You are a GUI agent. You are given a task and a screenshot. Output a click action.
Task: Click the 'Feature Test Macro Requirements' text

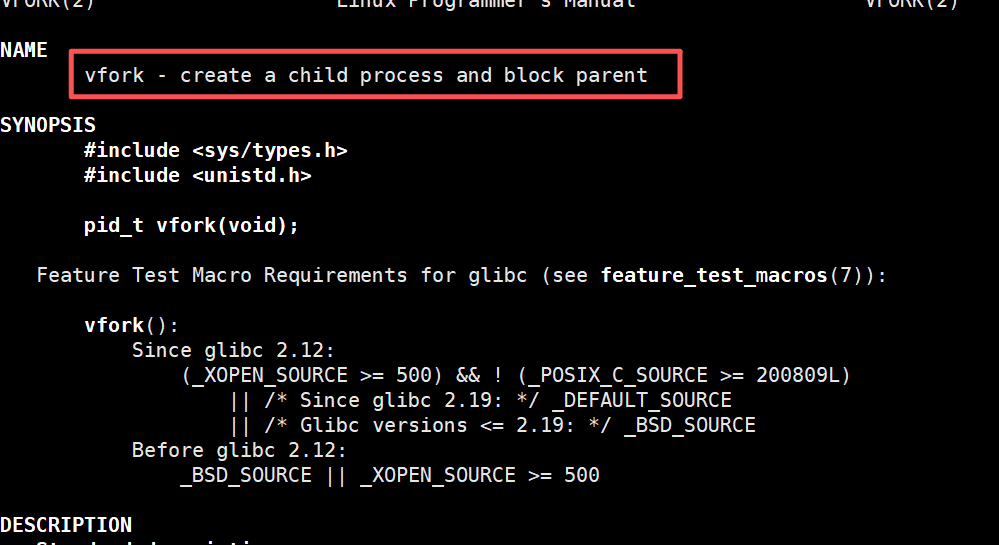(x=222, y=275)
